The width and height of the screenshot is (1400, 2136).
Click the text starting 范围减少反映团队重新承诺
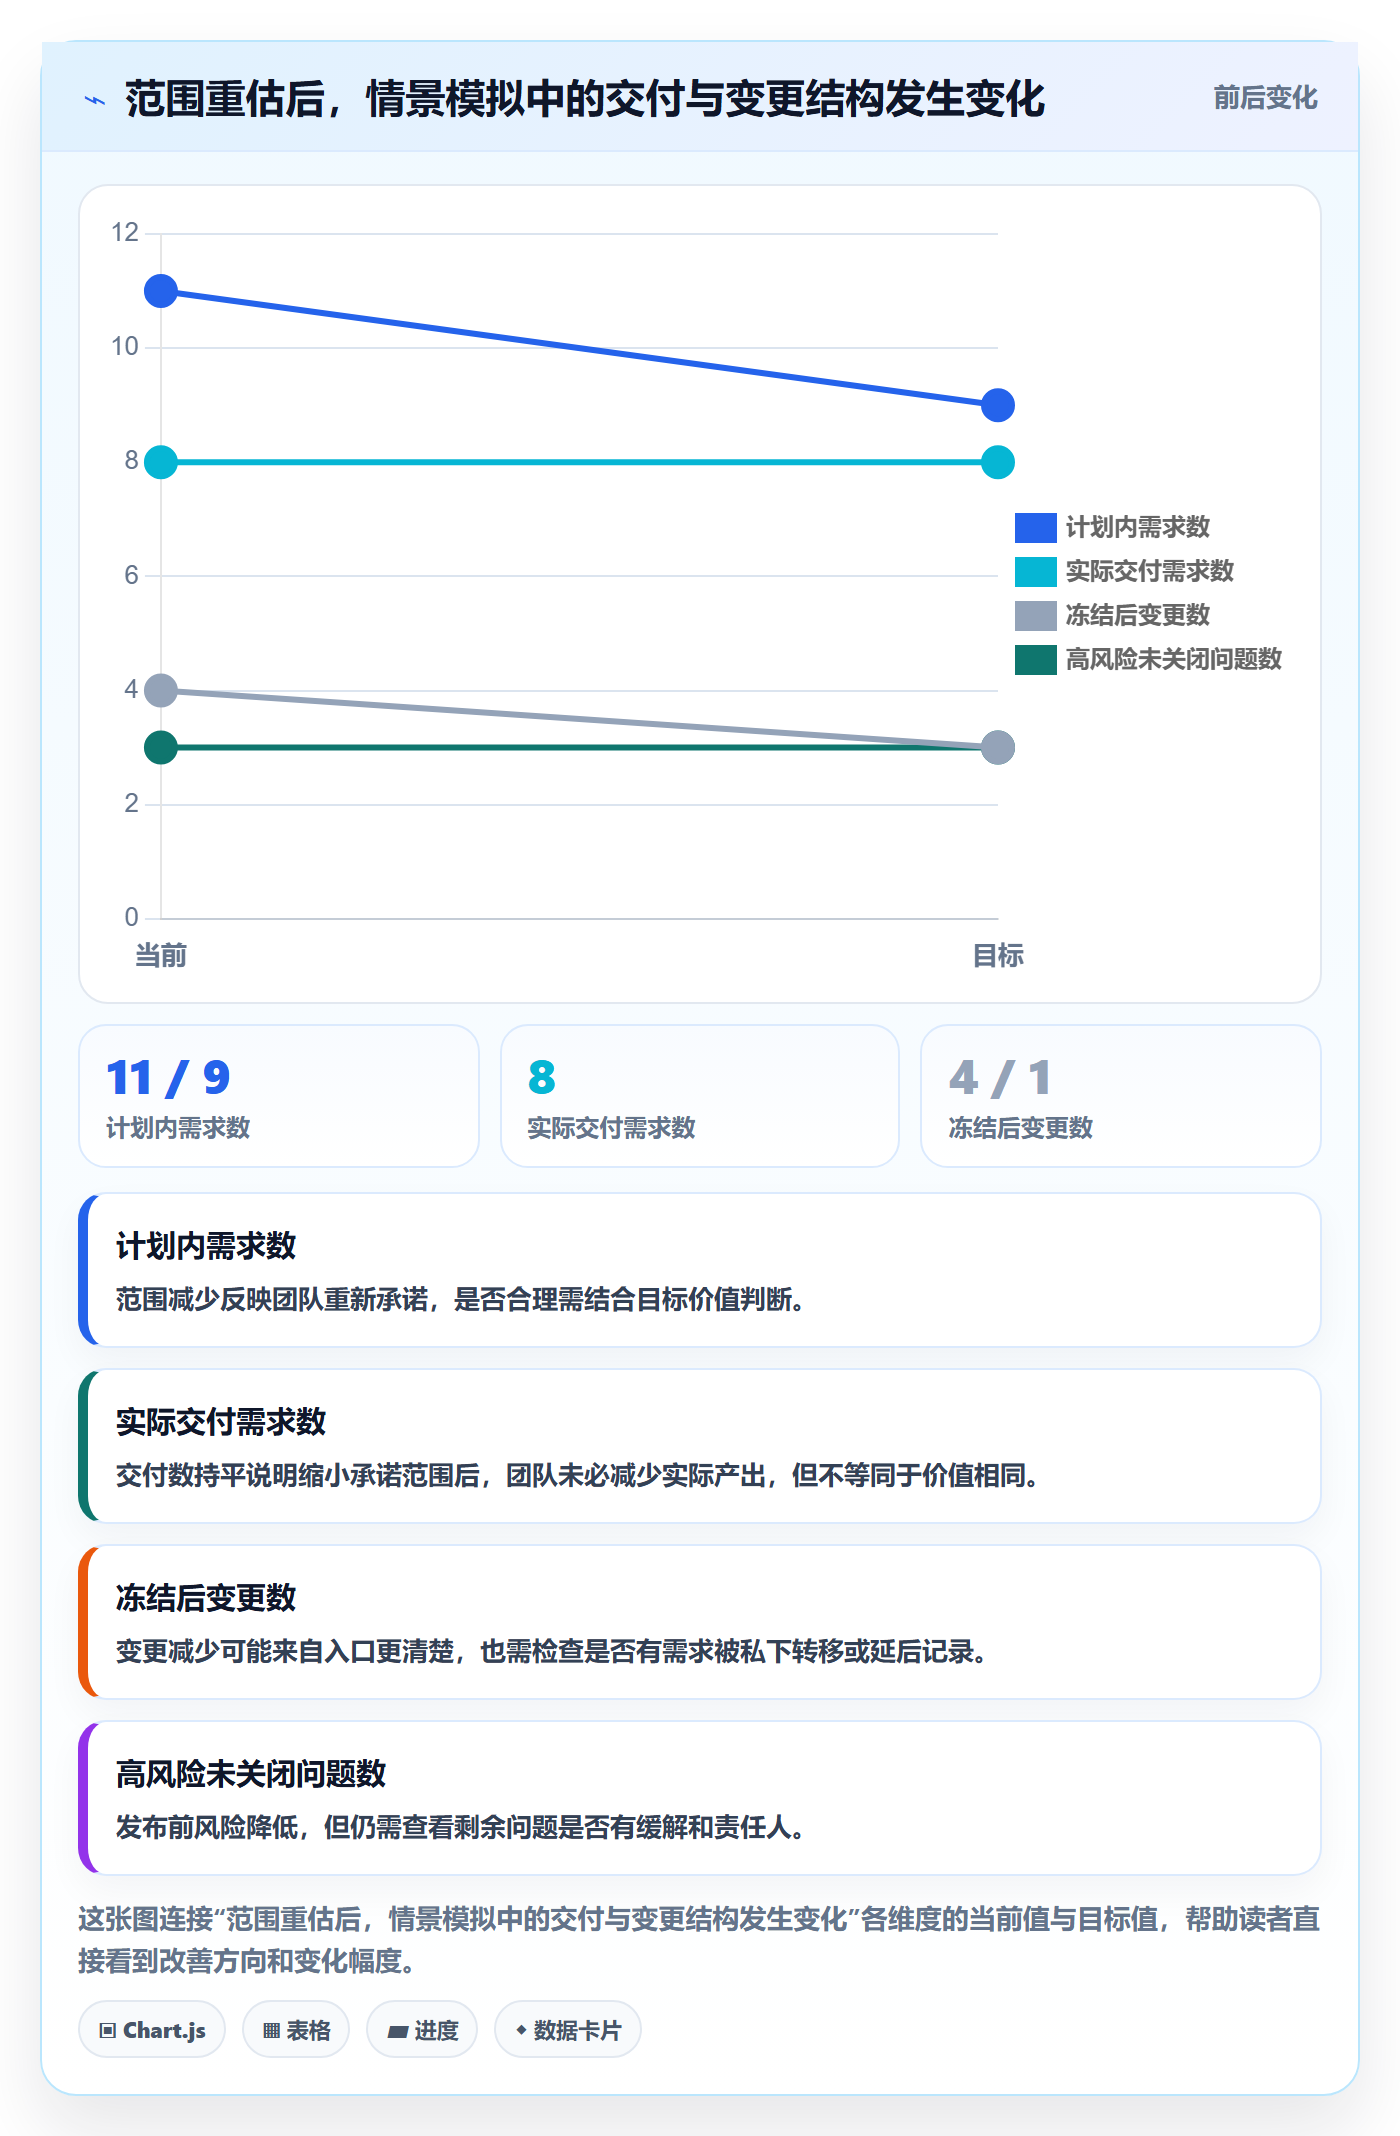click(461, 1299)
